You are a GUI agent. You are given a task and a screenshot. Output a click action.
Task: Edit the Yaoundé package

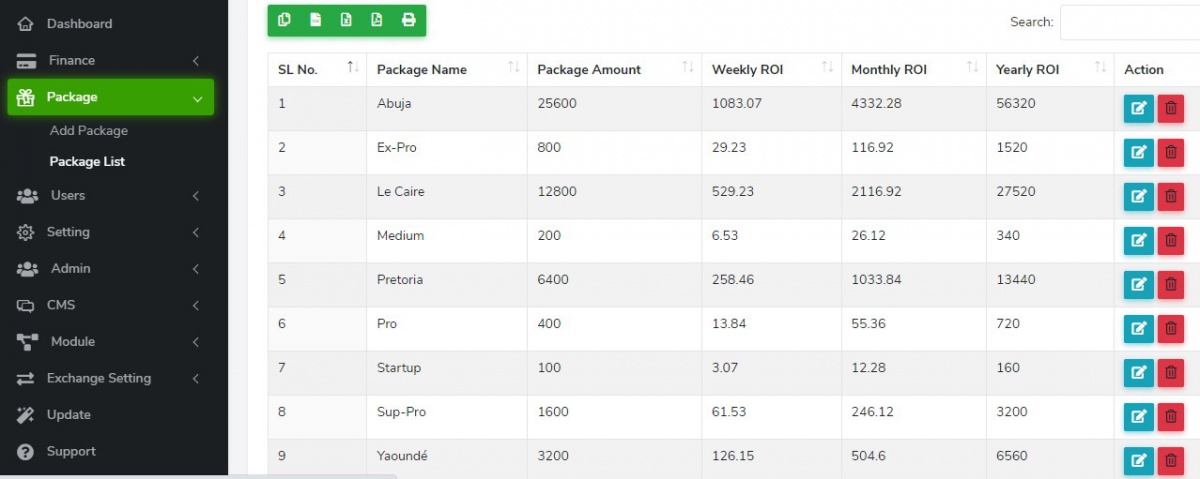(x=1138, y=461)
